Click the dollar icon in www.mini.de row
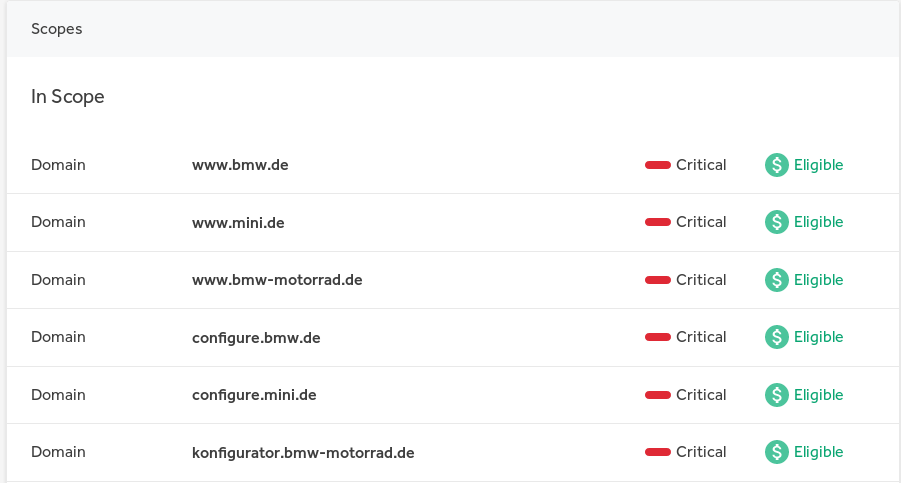 point(776,222)
